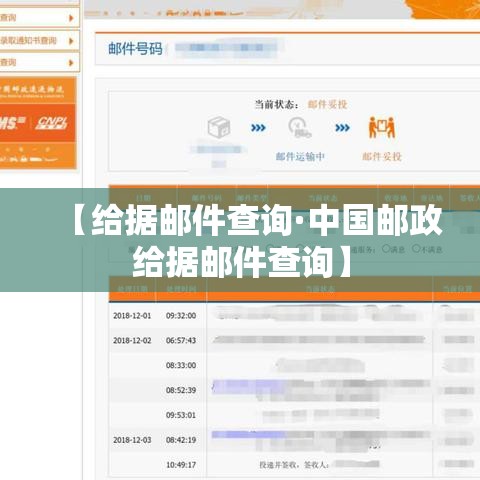The height and width of the screenshot is (480, 480).
Task: Click the CNPL logo in sidebar banner
Action: pyautogui.click(x=52, y=123)
